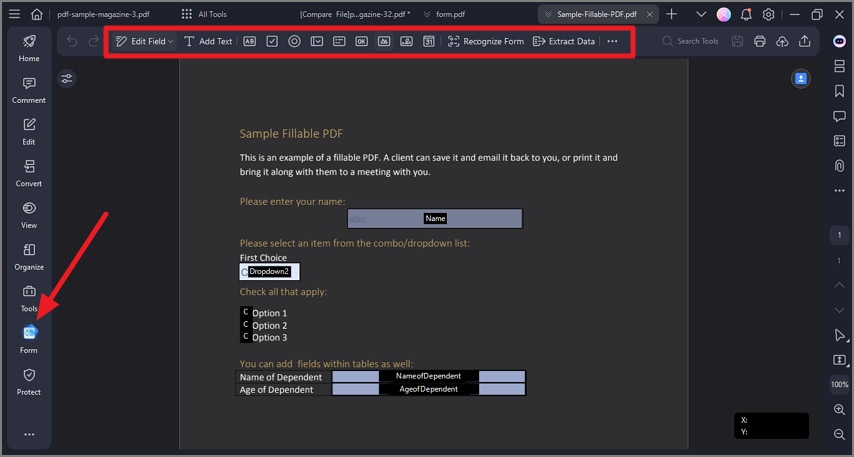Switch to Edit mode in sidebar

click(29, 132)
